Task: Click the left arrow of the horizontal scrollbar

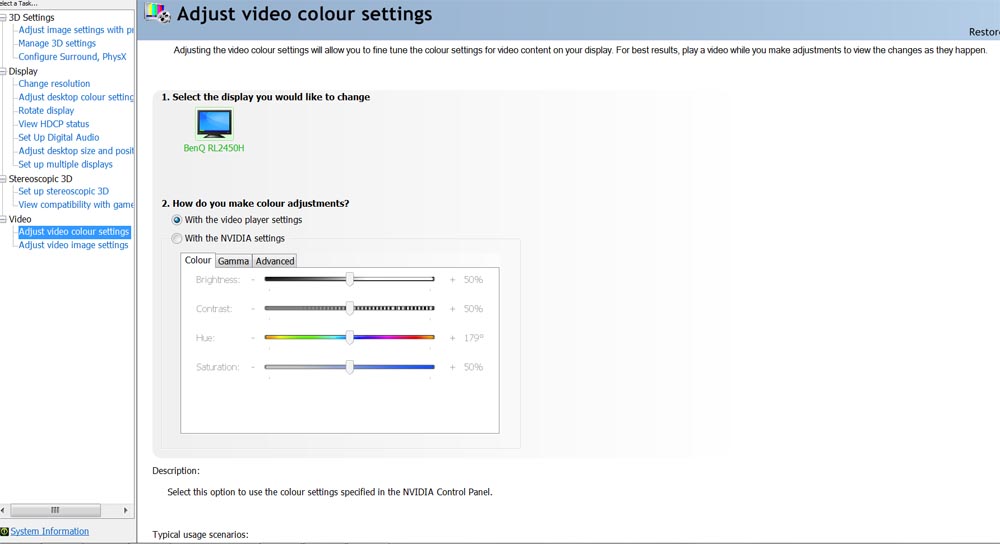Action: point(5,510)
